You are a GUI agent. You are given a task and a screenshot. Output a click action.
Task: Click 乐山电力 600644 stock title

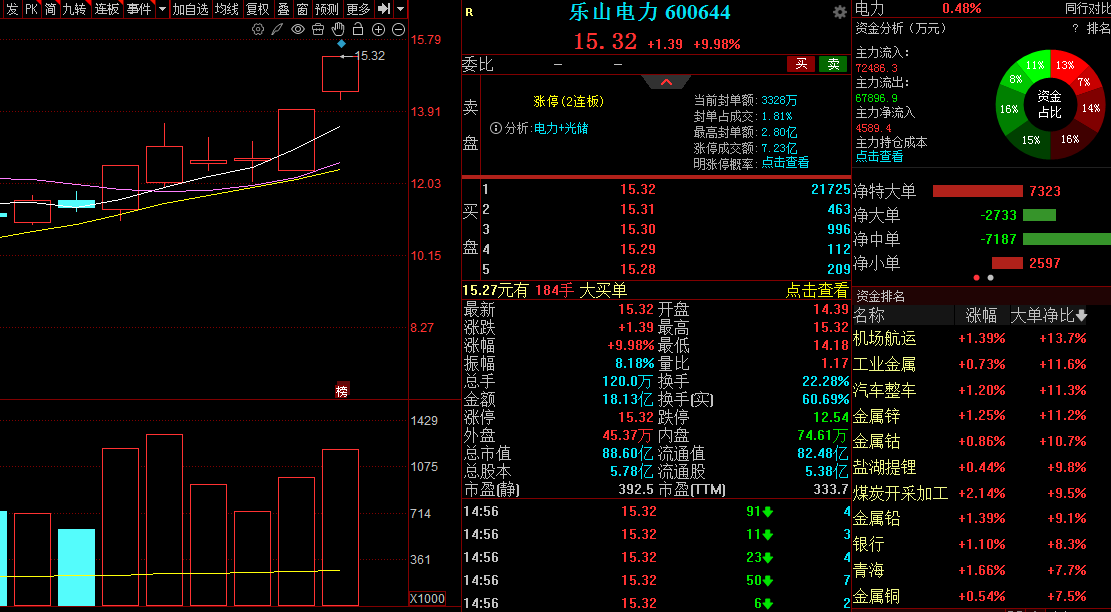click(x=650, y=12)
